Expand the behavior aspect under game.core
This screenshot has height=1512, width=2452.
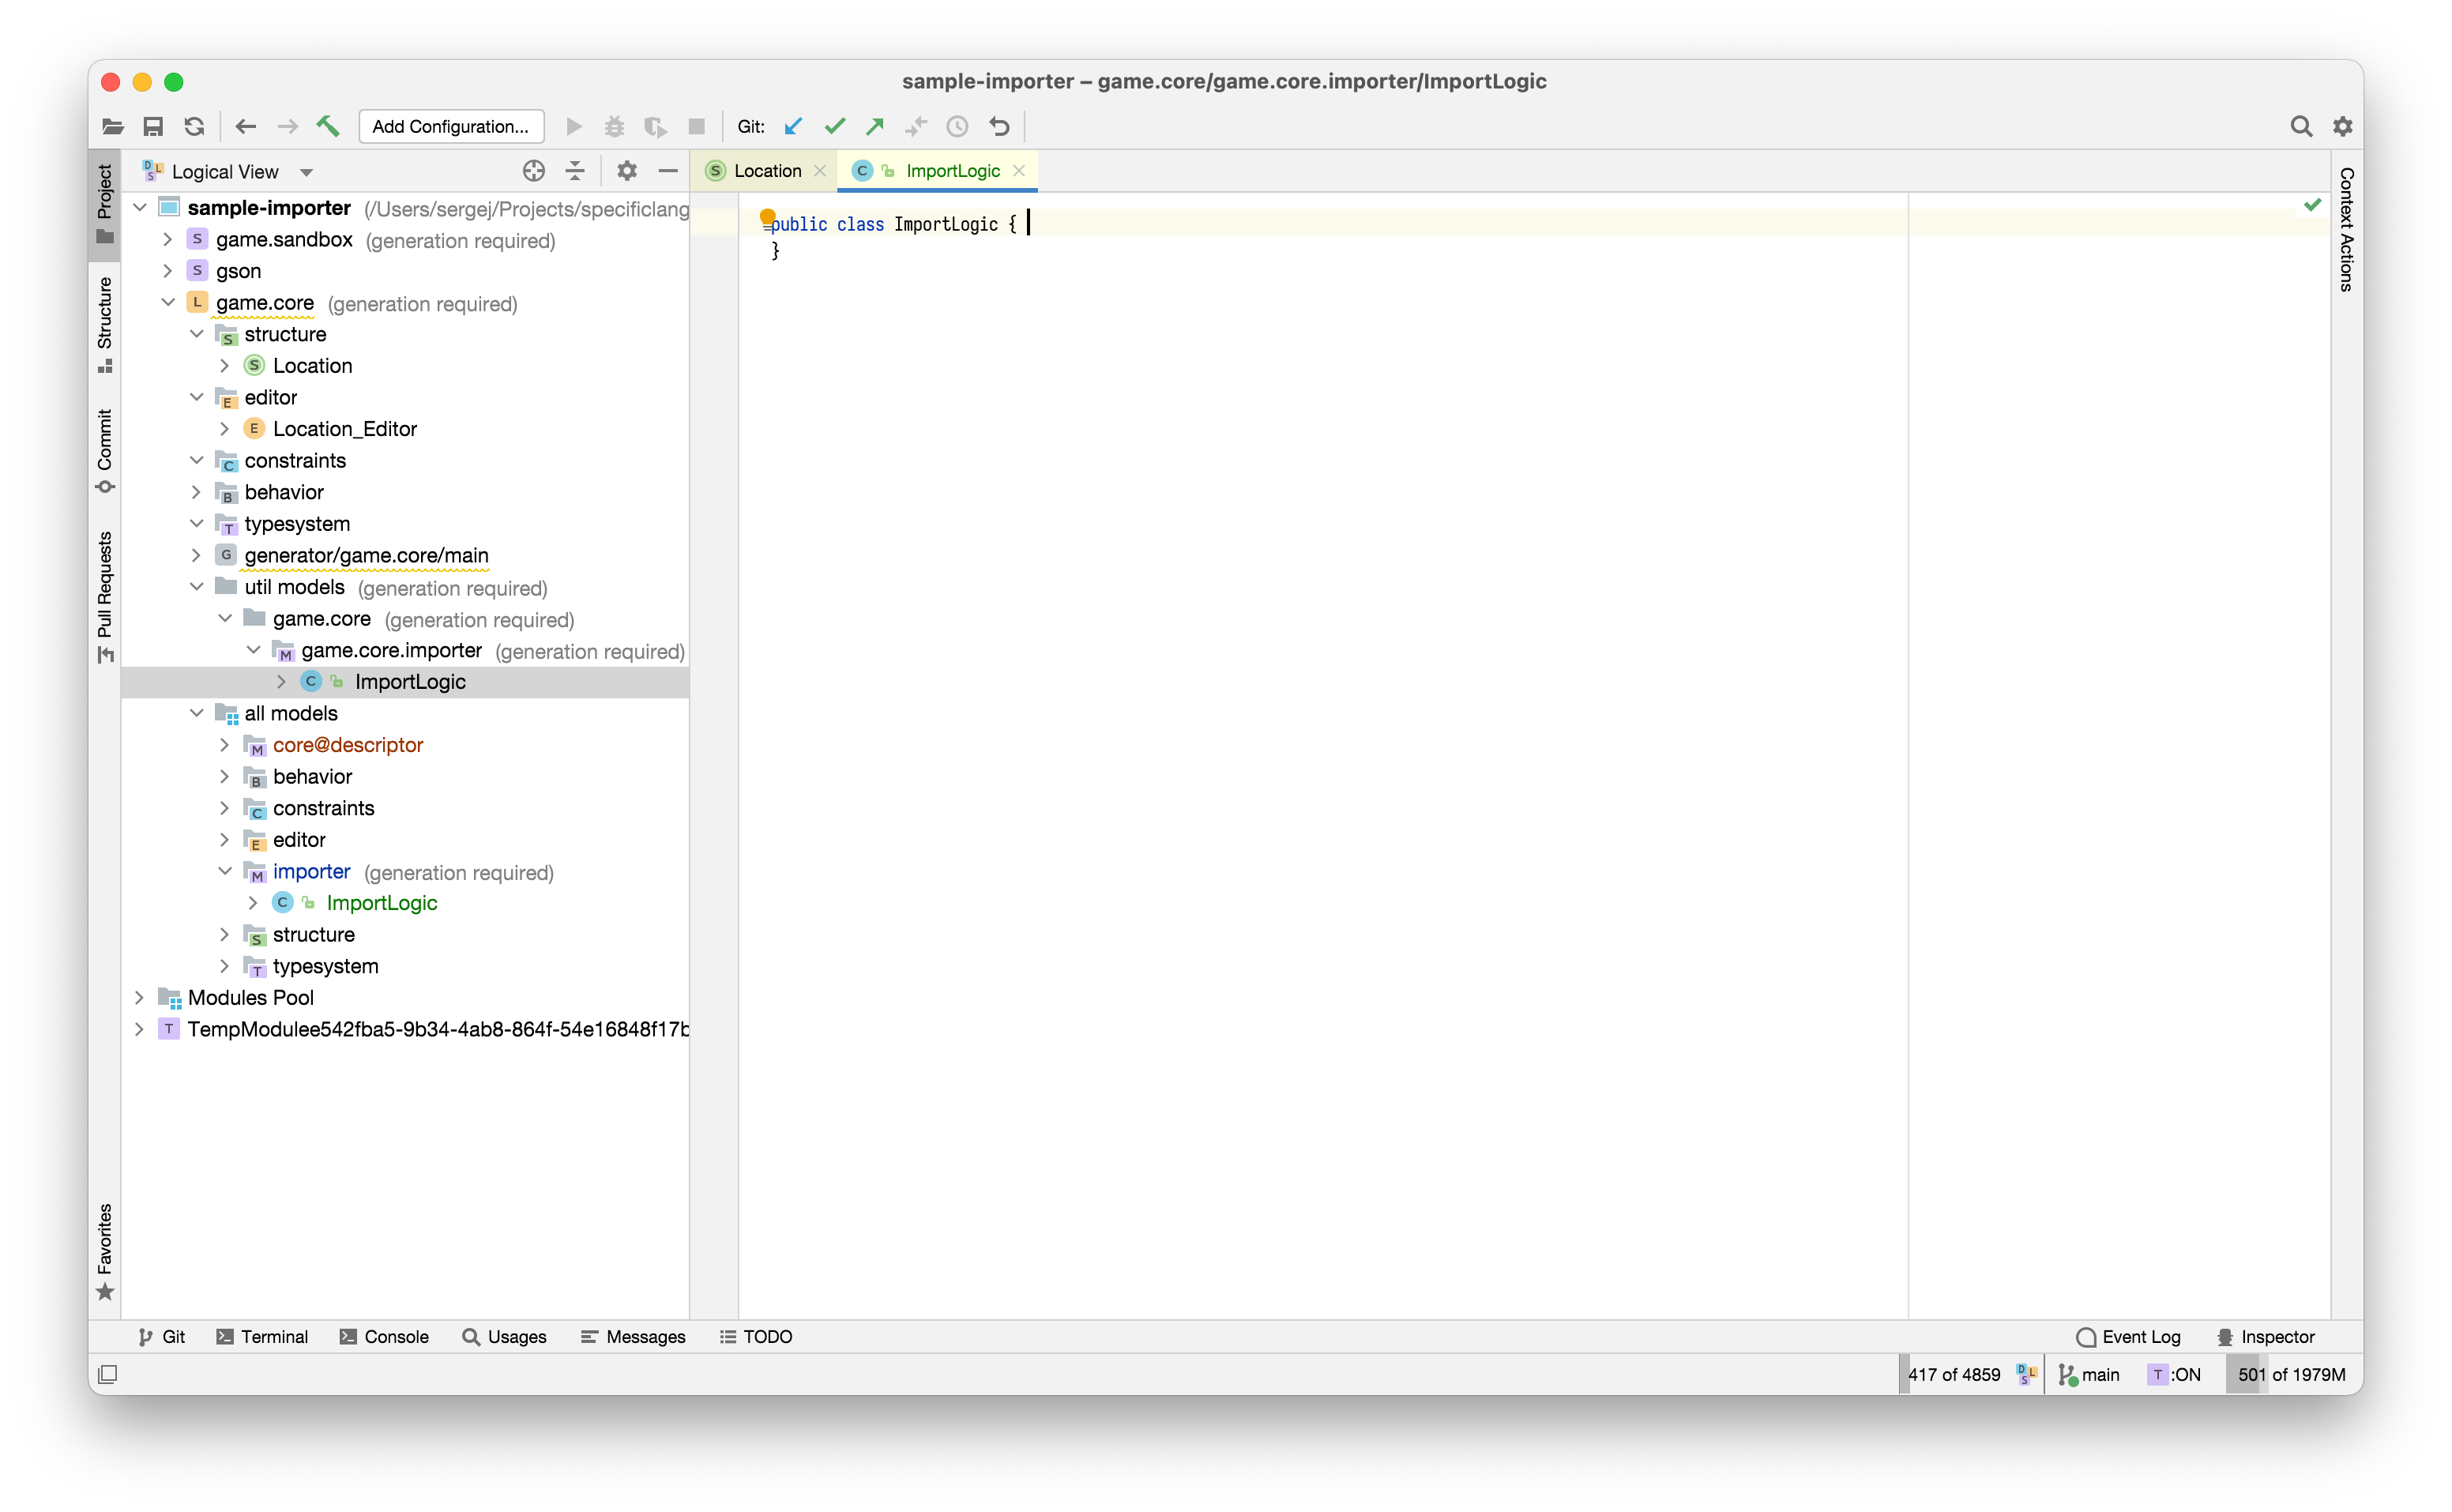pyautogui.click(x=197, y=492)
